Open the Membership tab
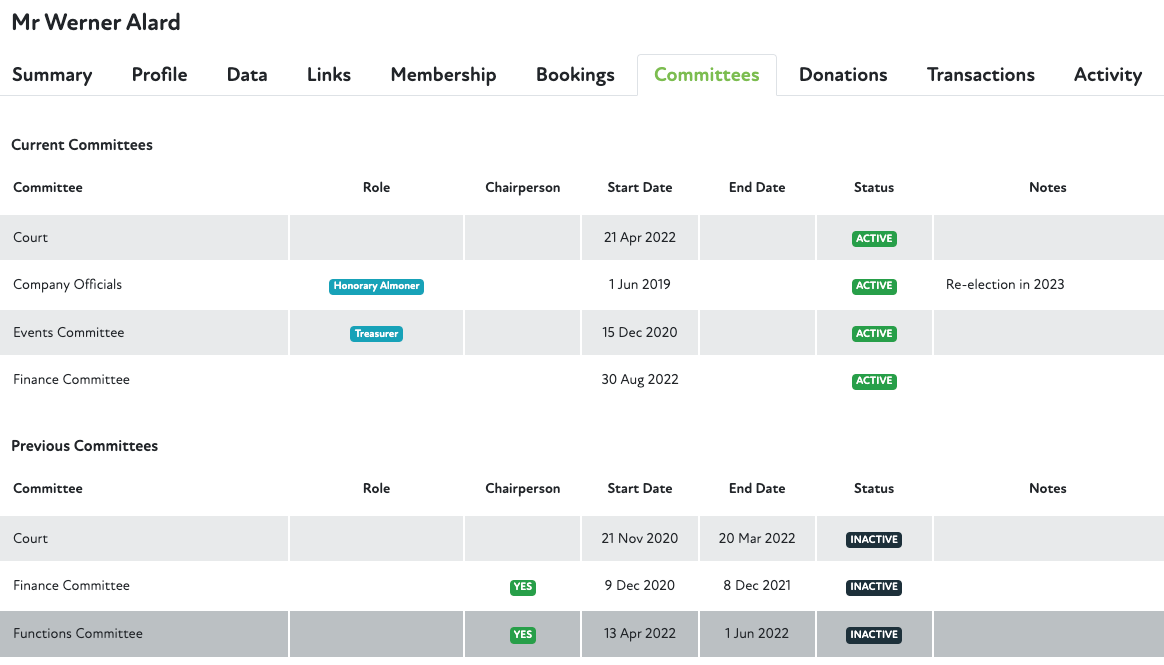Image resolution: width=1164 pixels, height=665 pixels. [x=443, y=75]
